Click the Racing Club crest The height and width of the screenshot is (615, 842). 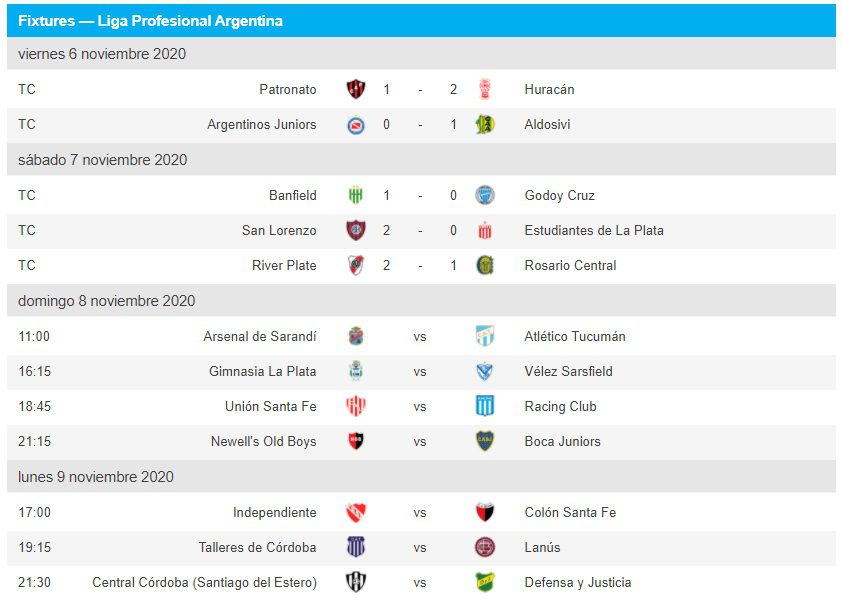tap(485, 406)
